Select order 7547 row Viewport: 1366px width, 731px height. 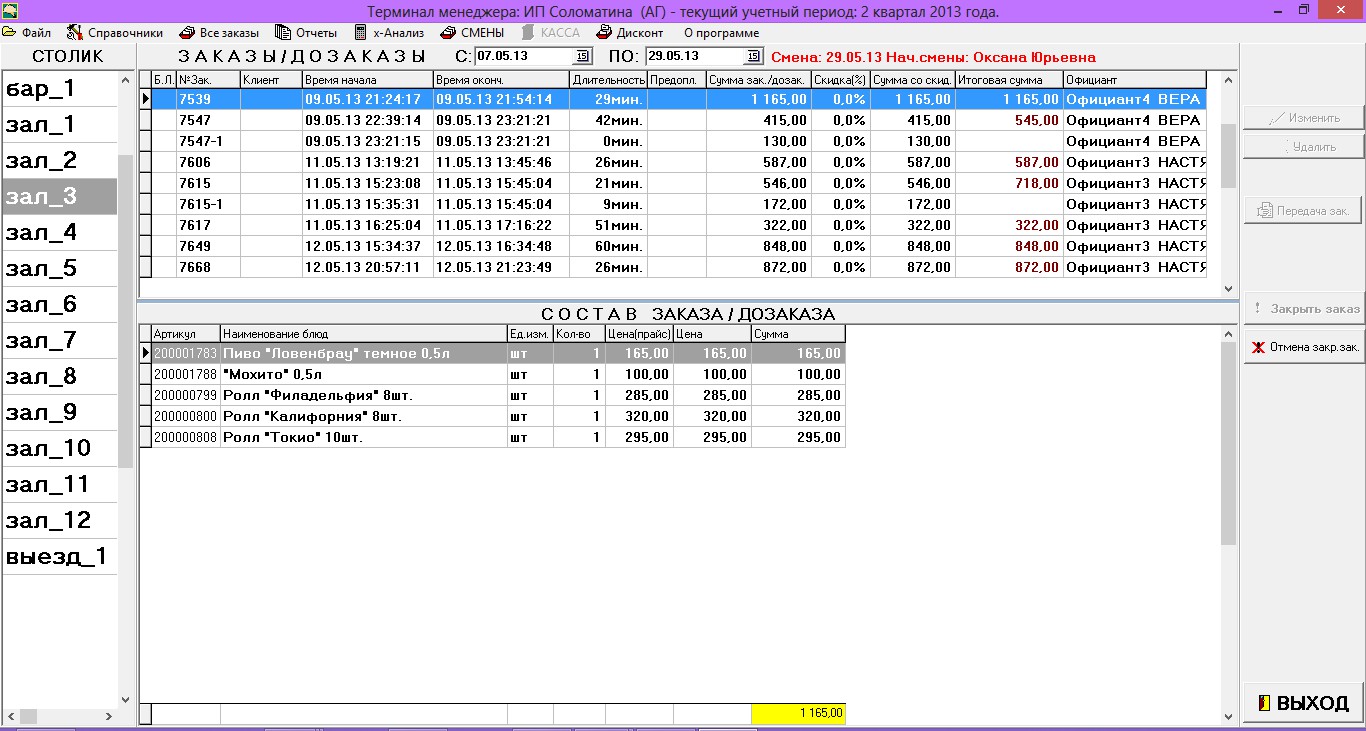672,120
